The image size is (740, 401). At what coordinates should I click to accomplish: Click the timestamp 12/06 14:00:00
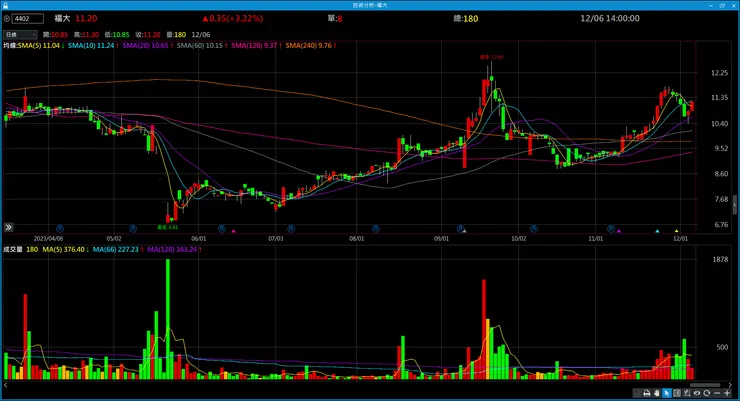point(610,18)
